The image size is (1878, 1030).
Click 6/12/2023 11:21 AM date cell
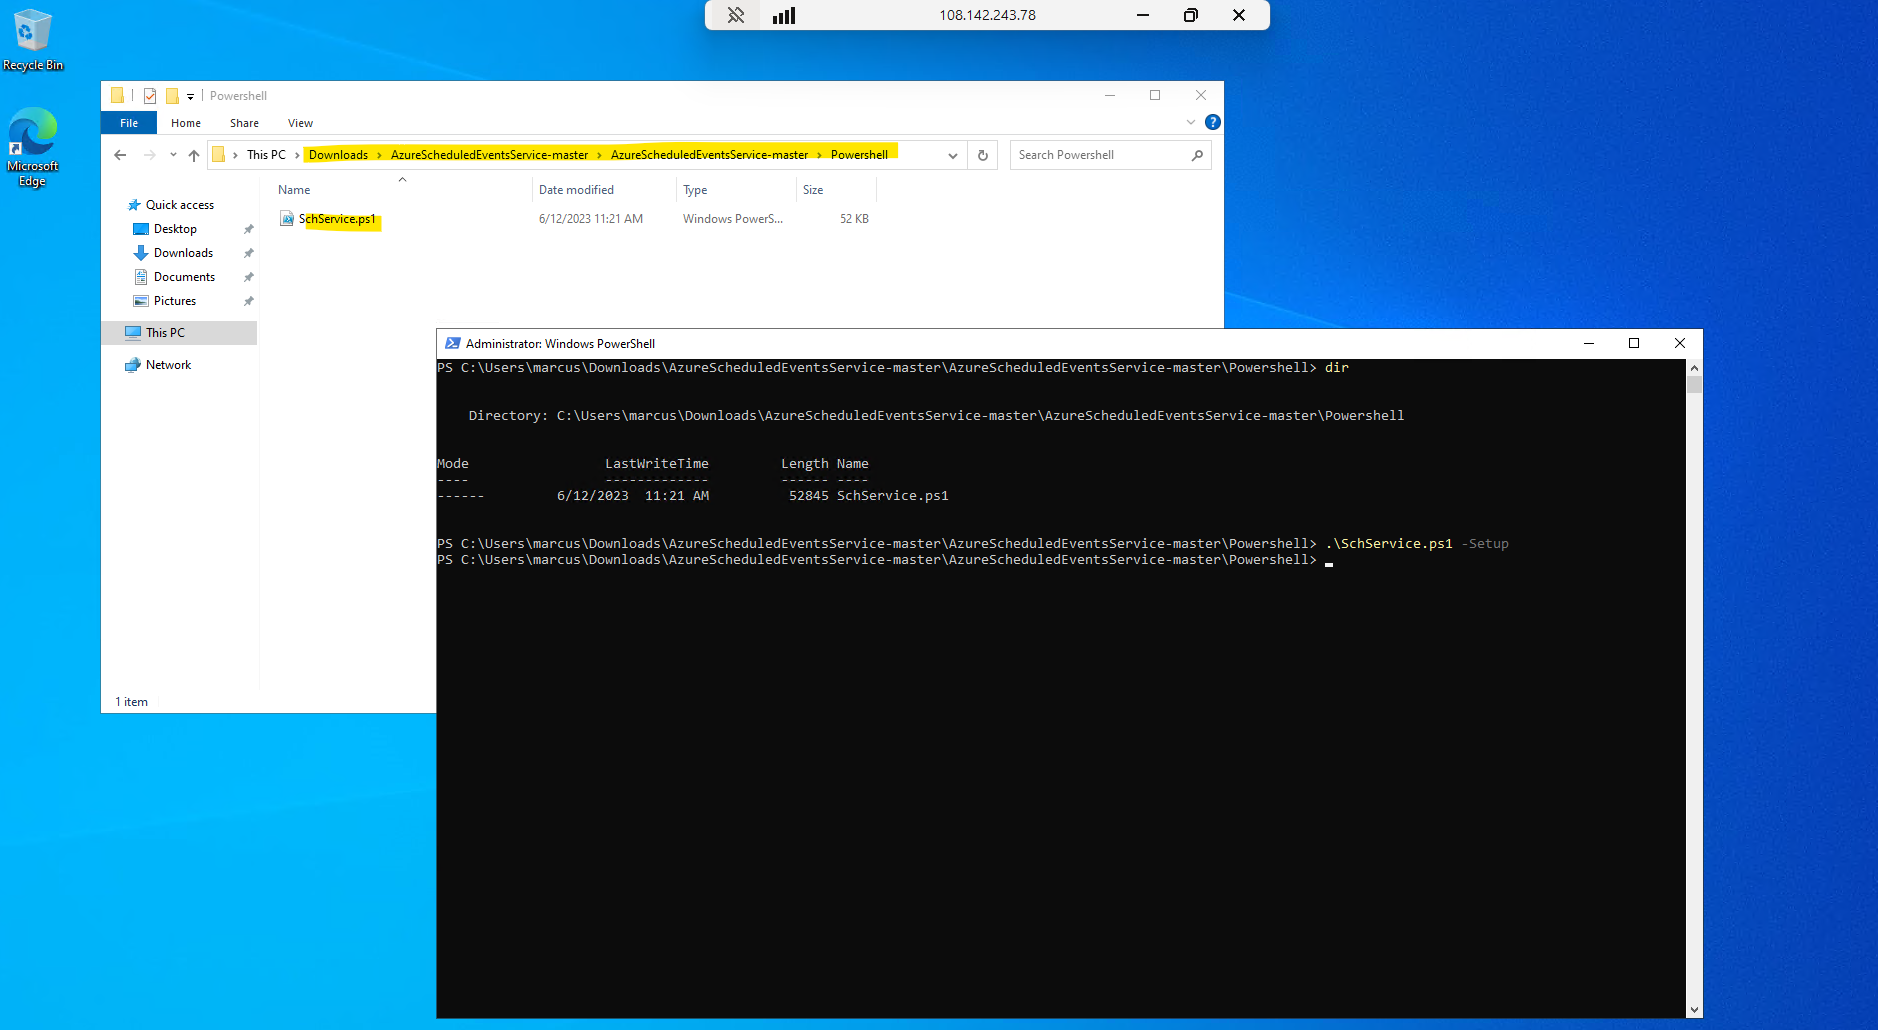(591, 219)
